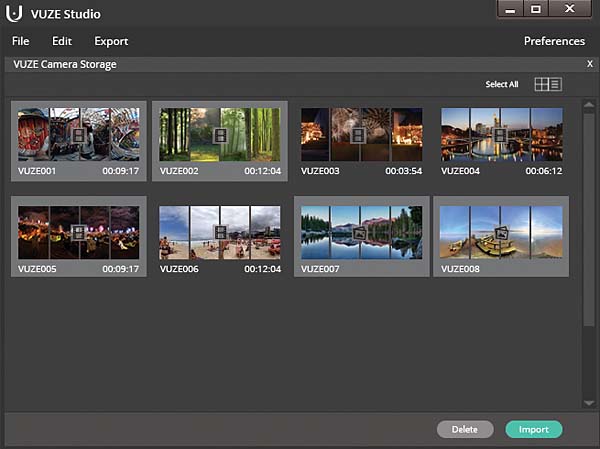Click the VUZE Camera Storage title
Image resolution: width=600 pixels, height=449 pixels.
click(x=65, y=64)
